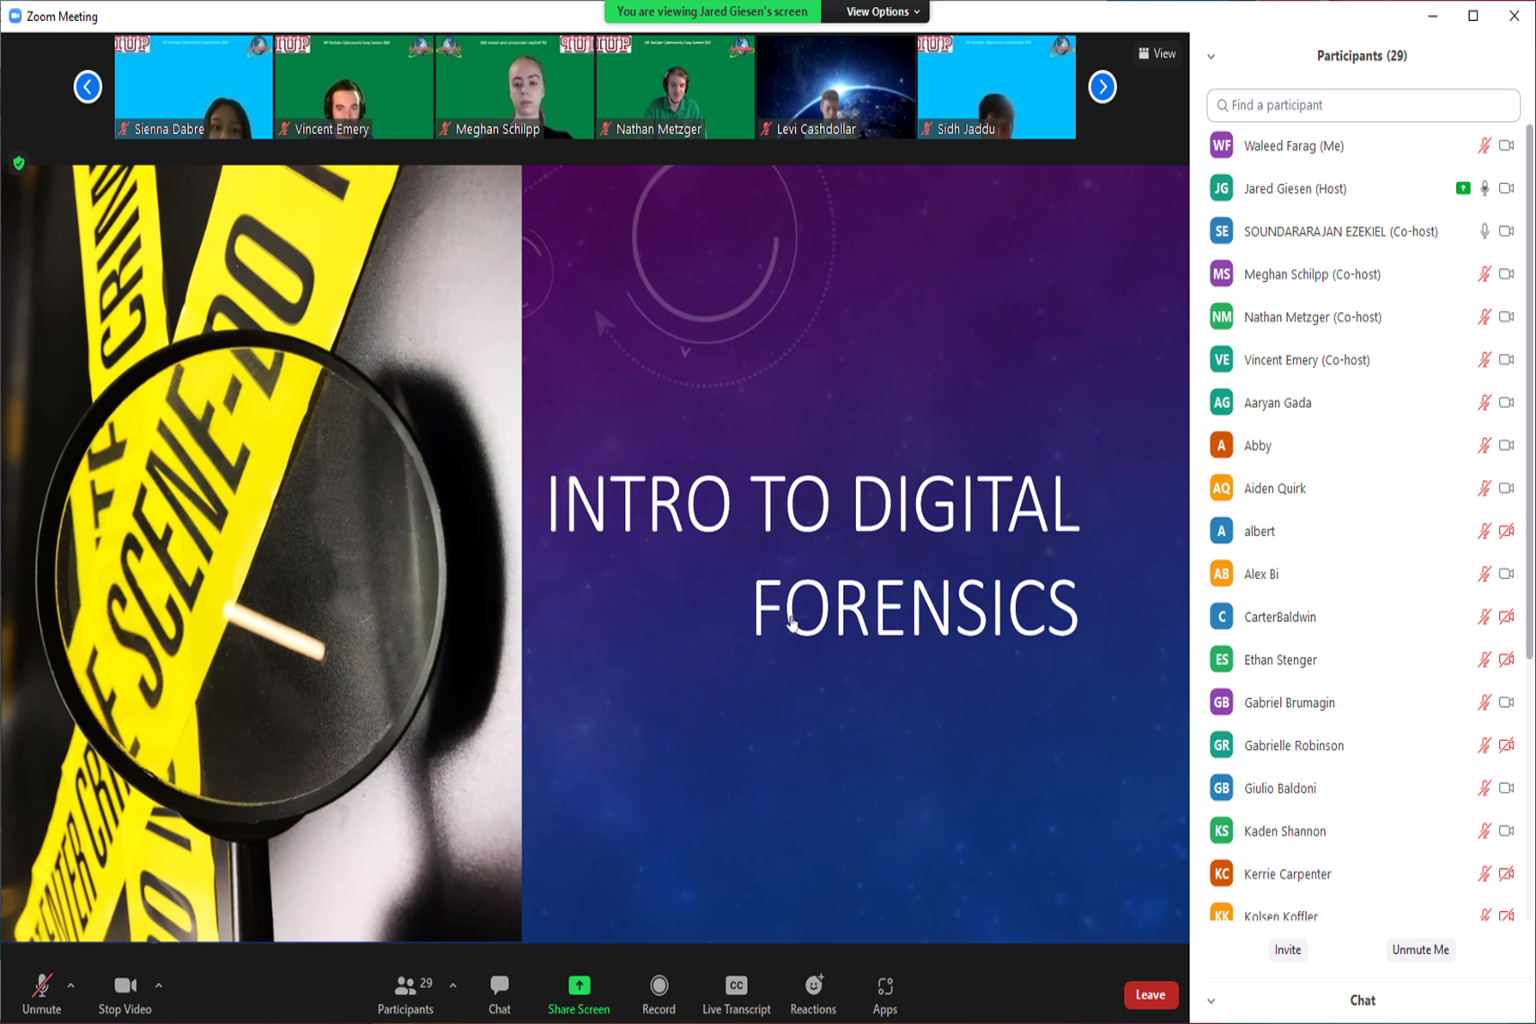Viewport: 1536px width, 1024px height.
Task: Click the Leave meeting button
Action: tap(1151, 995)
